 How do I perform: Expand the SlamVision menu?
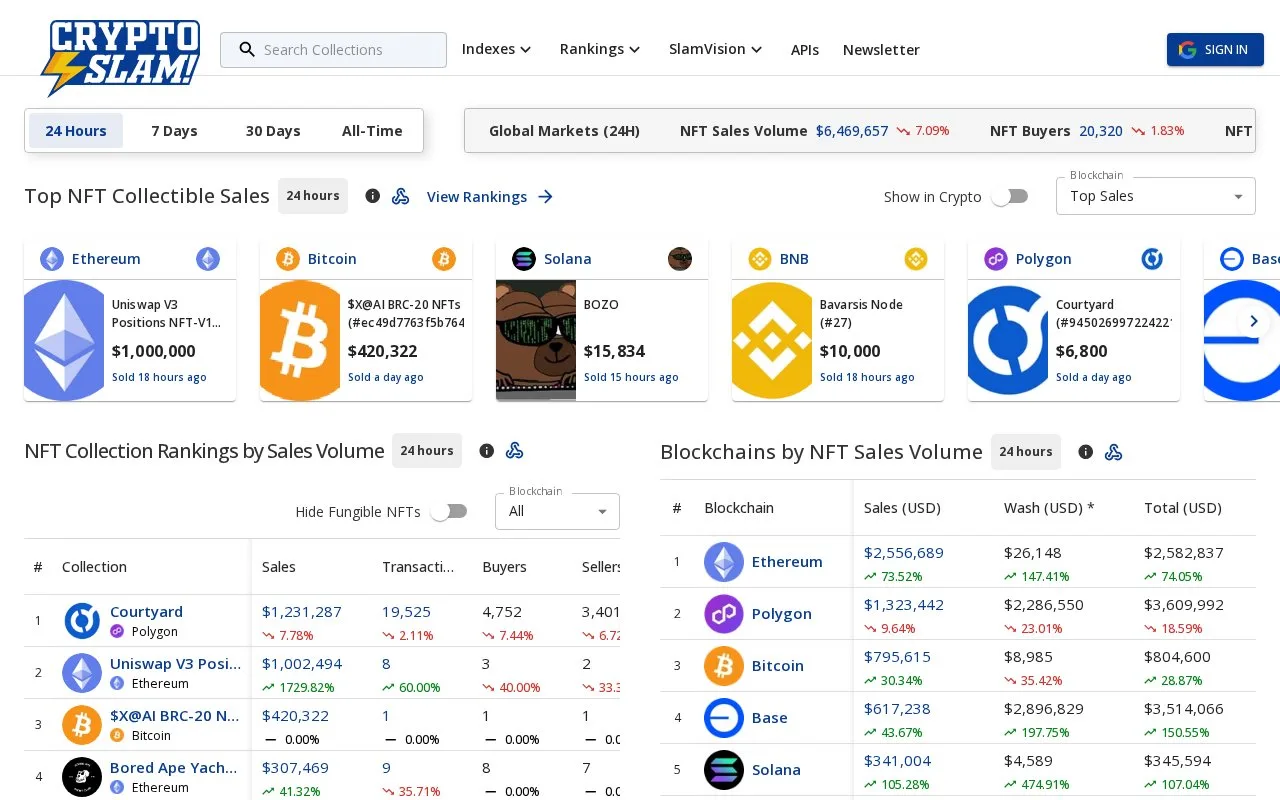click(x=716, y=49)
